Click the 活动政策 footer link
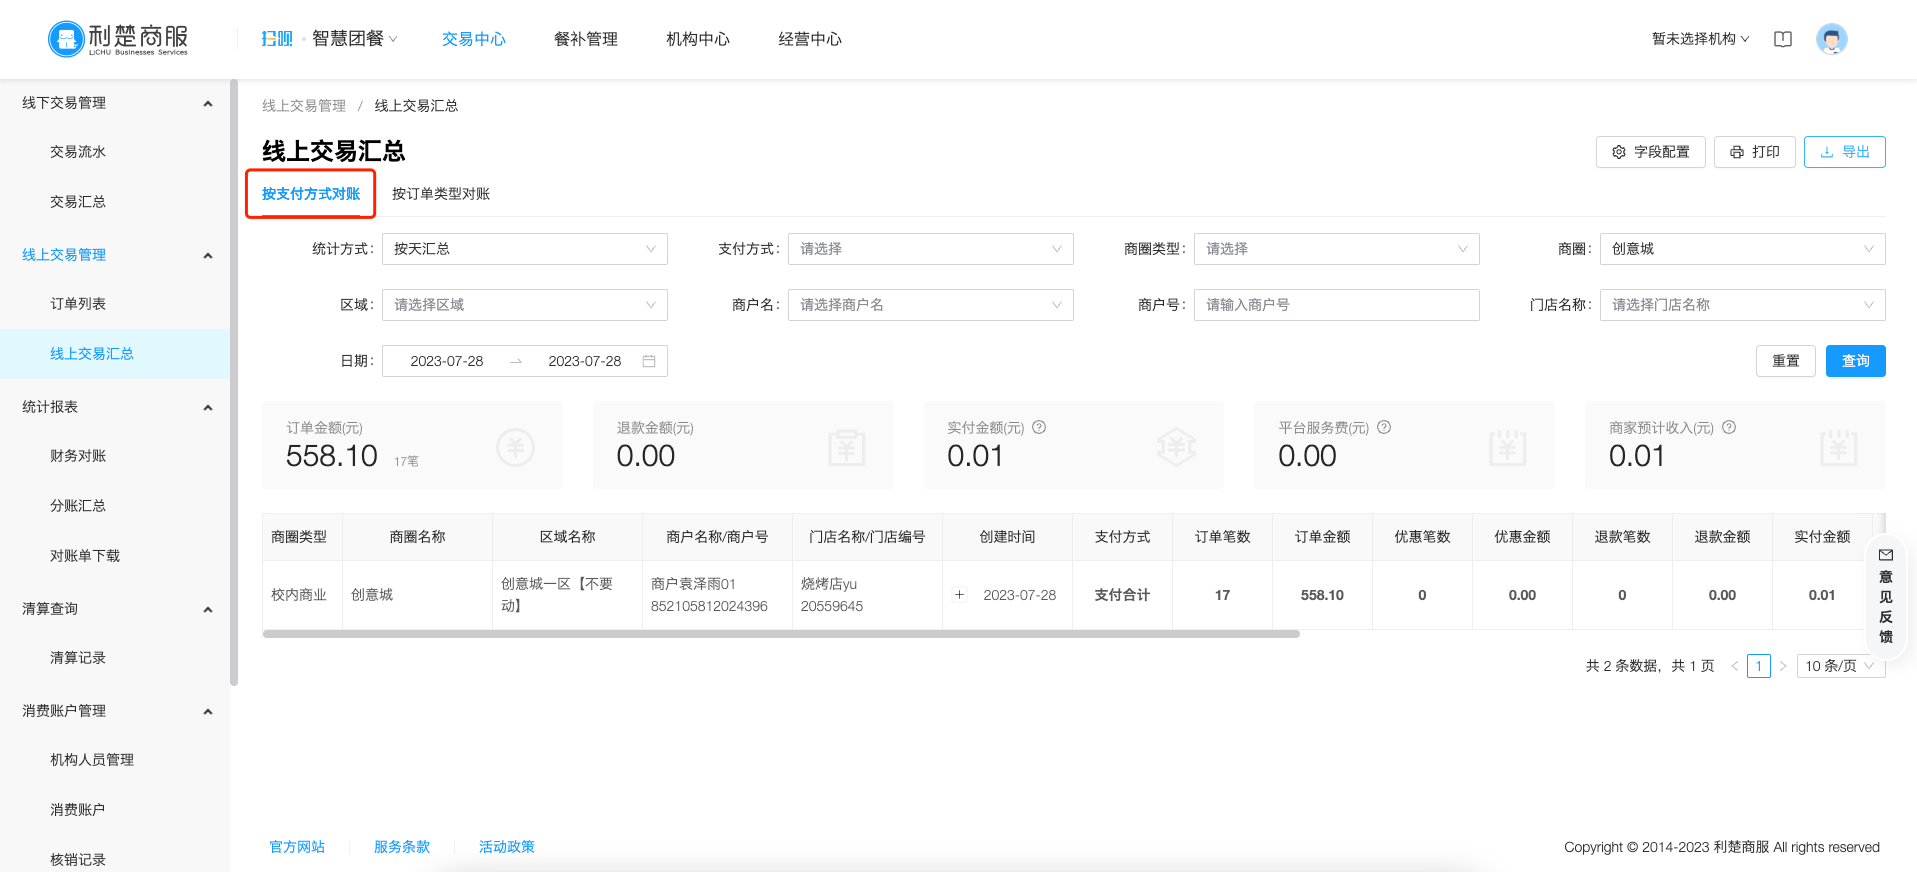 pos(507,847)
